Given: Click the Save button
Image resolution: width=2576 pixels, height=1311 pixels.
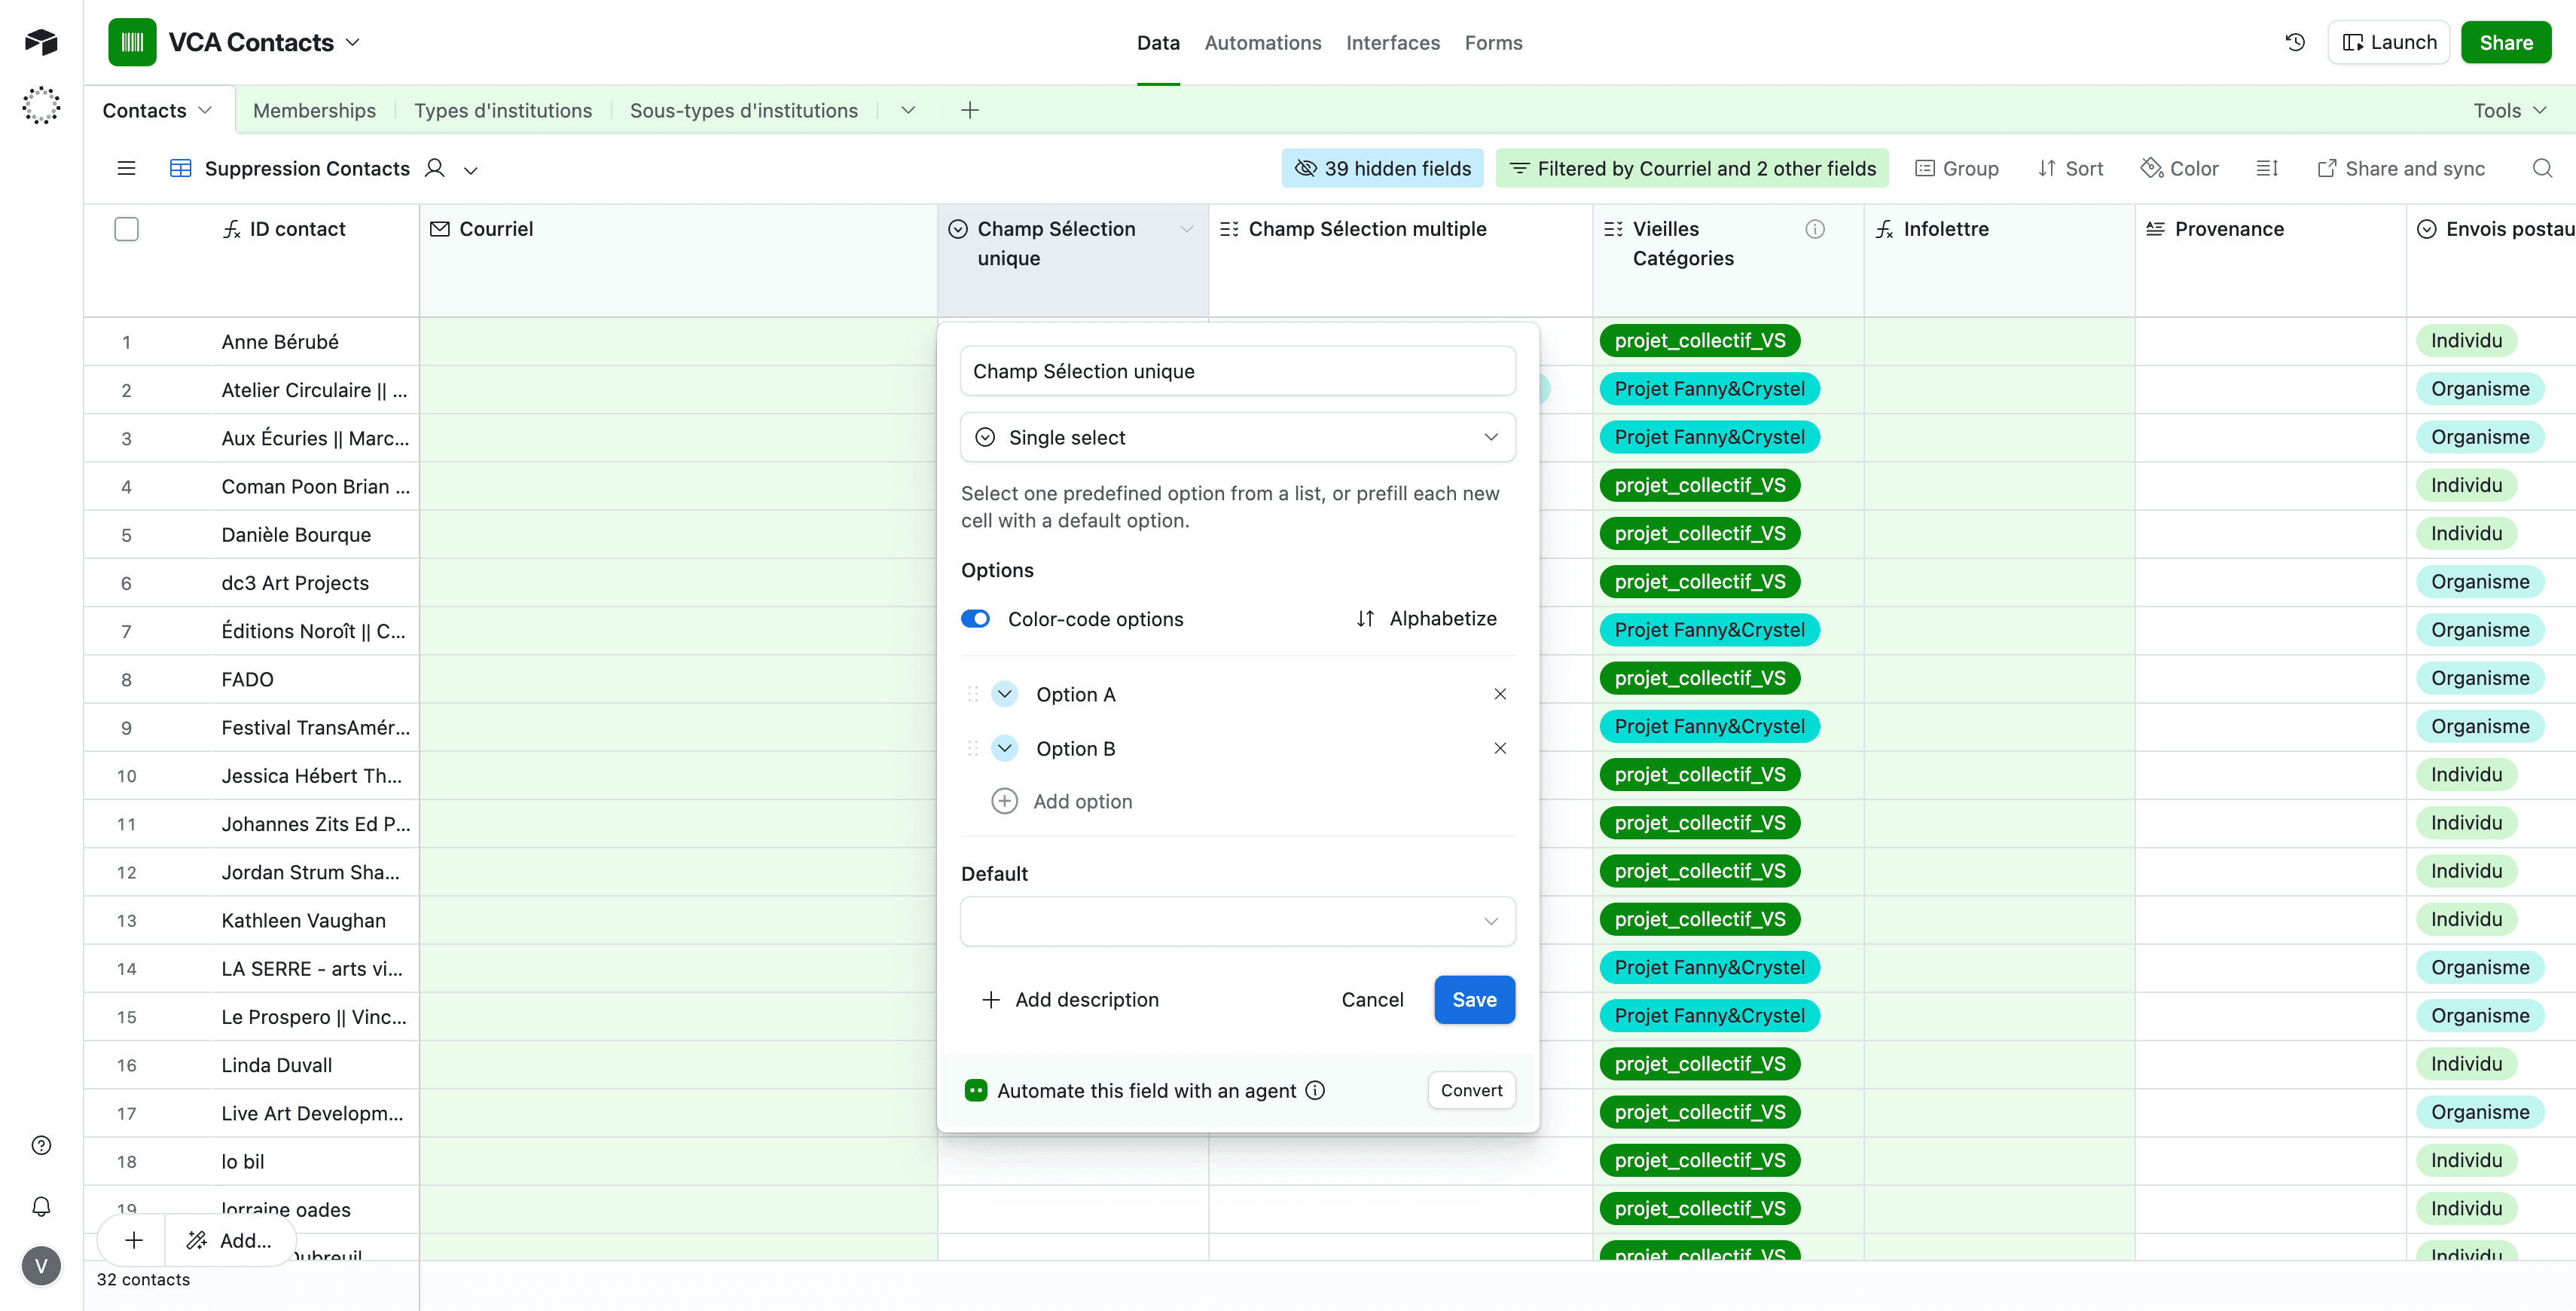Looking at the screenshot, I should tap(1474, 999).
